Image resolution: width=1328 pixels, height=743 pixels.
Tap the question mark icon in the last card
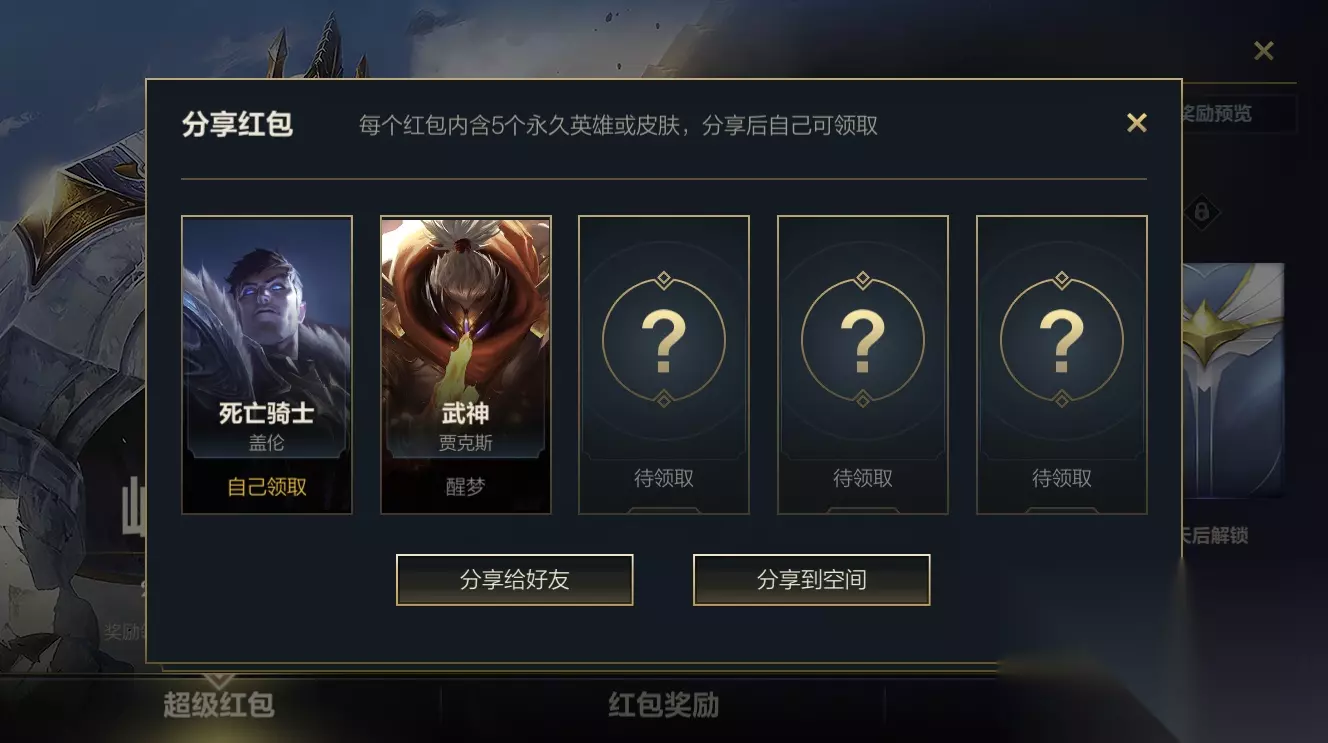tap(1062, 341)
